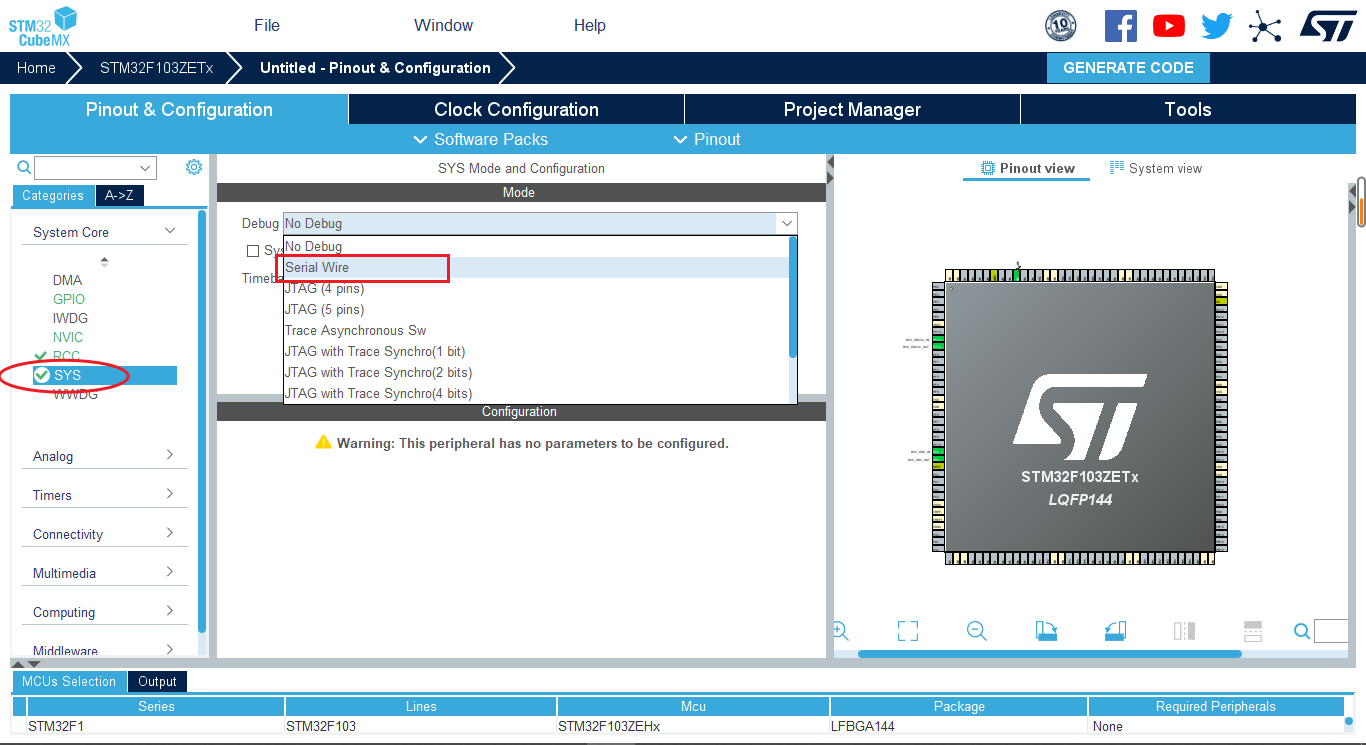1366x745 pixels.
Task: Expand the Computing category
Action: tap(104, 612)
